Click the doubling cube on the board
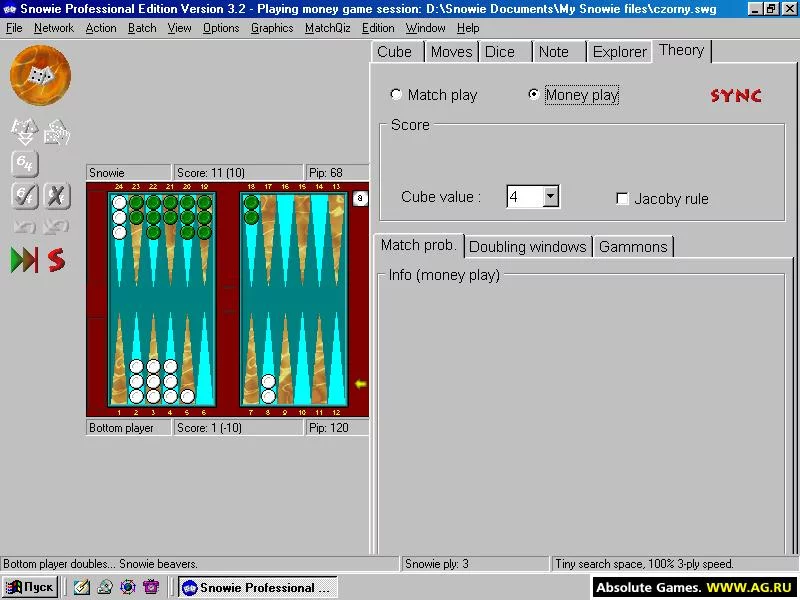The image size is (800, 600). 360,198
